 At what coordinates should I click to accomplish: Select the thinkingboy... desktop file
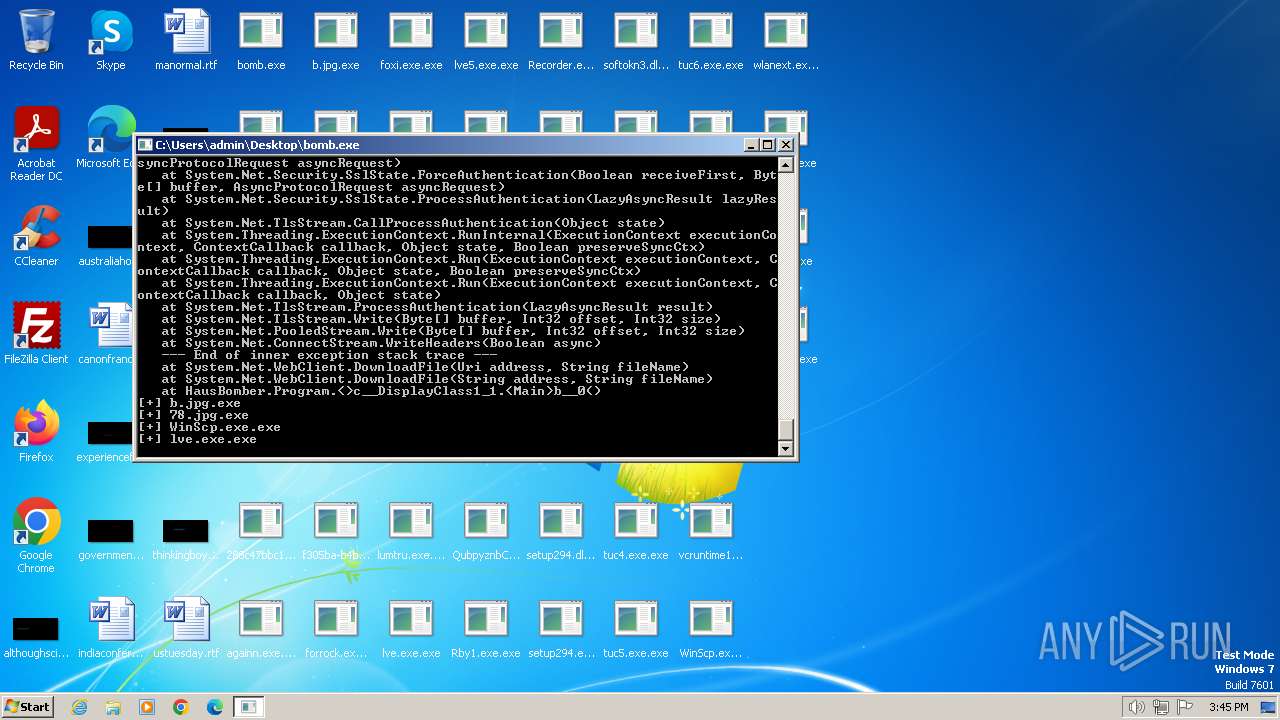186,537
